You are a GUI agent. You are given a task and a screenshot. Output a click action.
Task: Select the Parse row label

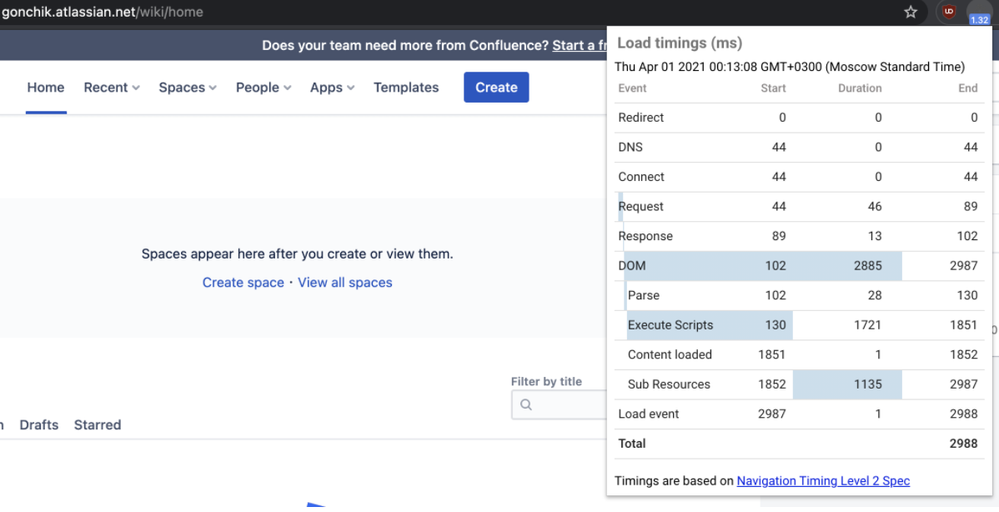(643, 295)
